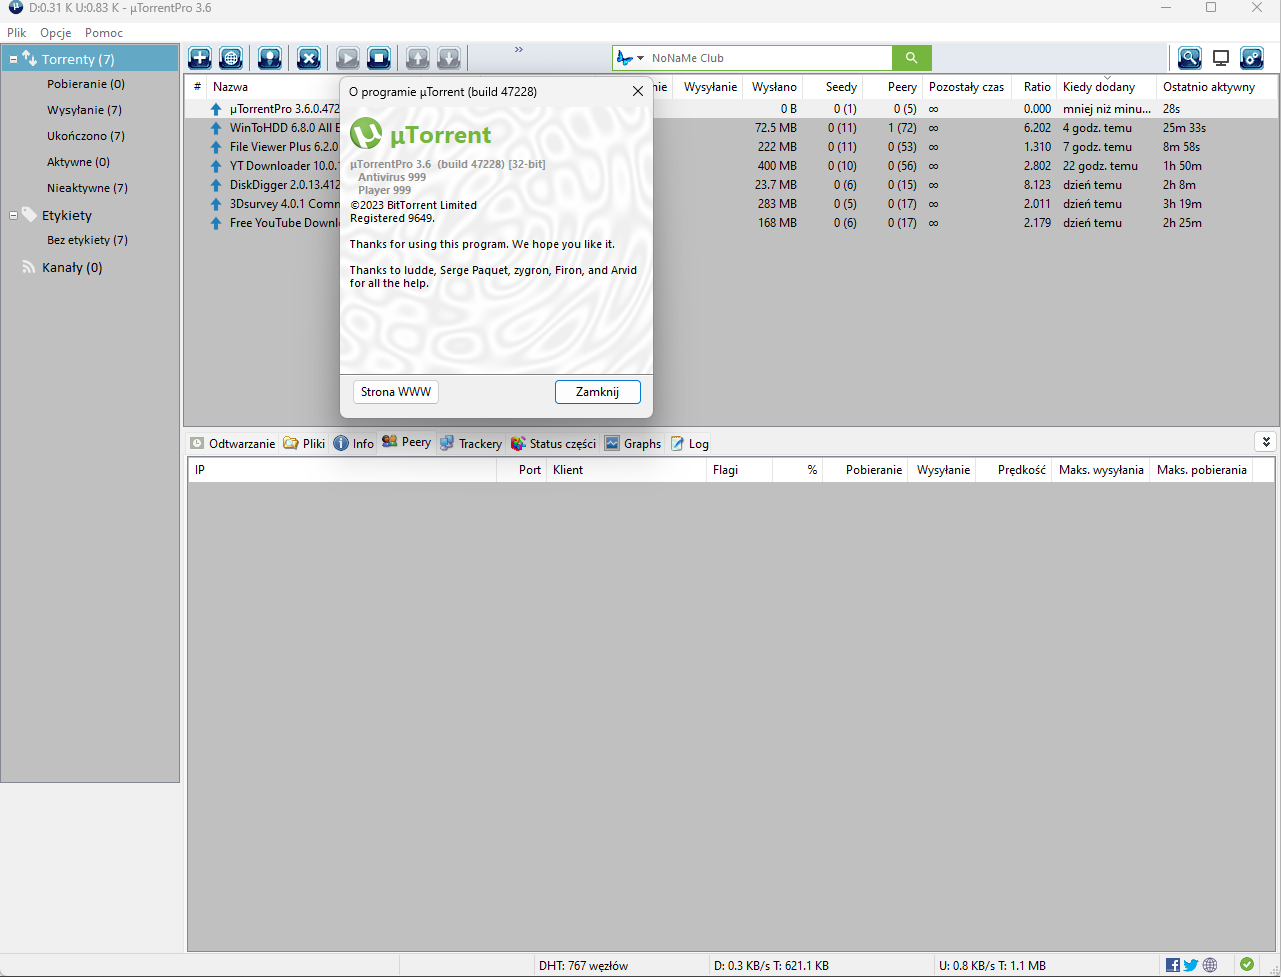This screenshot has height=977, width=1281.
Task: Collapse the Torrenty tree node
Action: tap(14, 60)
